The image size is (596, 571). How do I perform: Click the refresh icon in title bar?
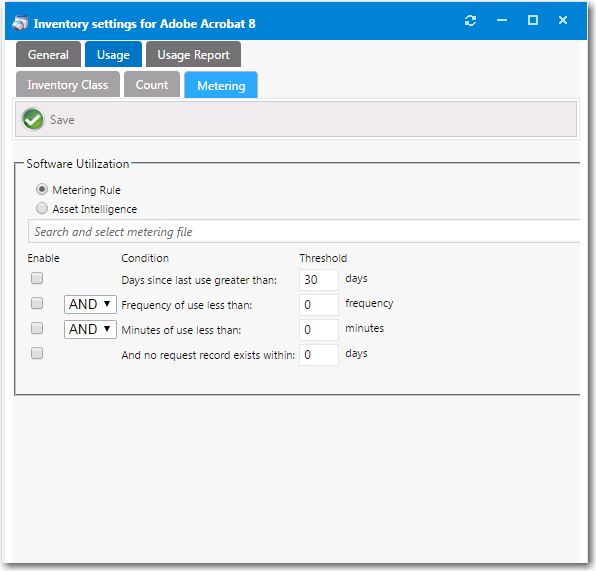pyautogui.click(x=471, y=21)
